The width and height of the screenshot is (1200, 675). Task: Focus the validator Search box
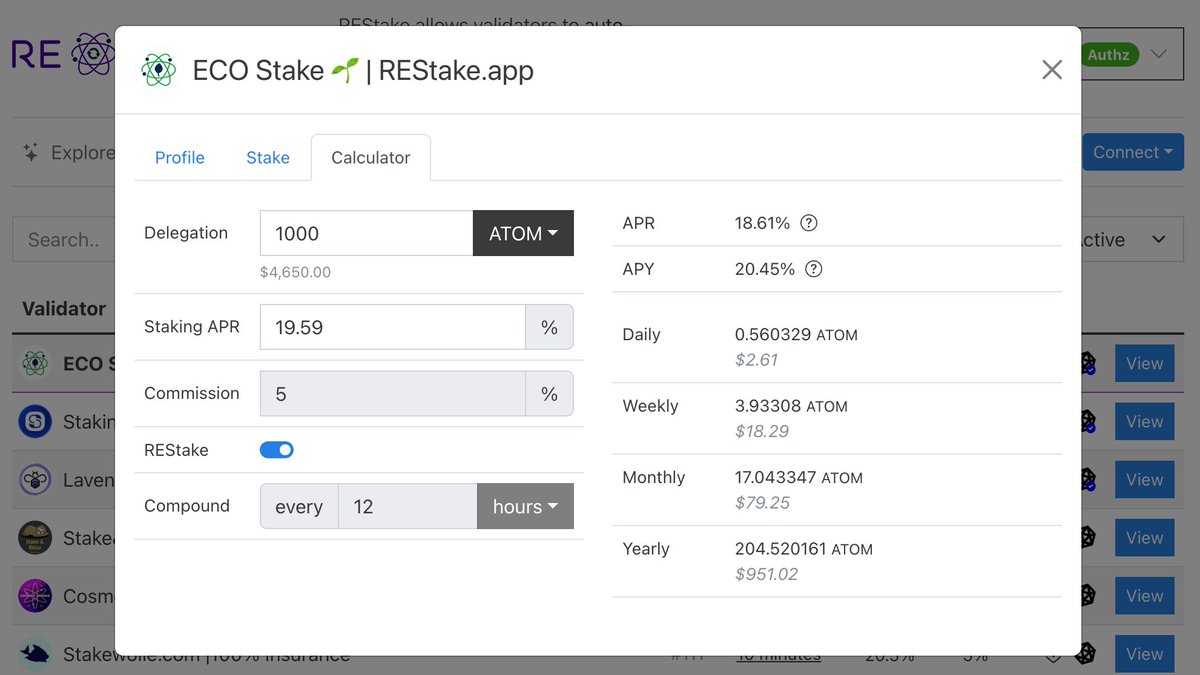65,240
